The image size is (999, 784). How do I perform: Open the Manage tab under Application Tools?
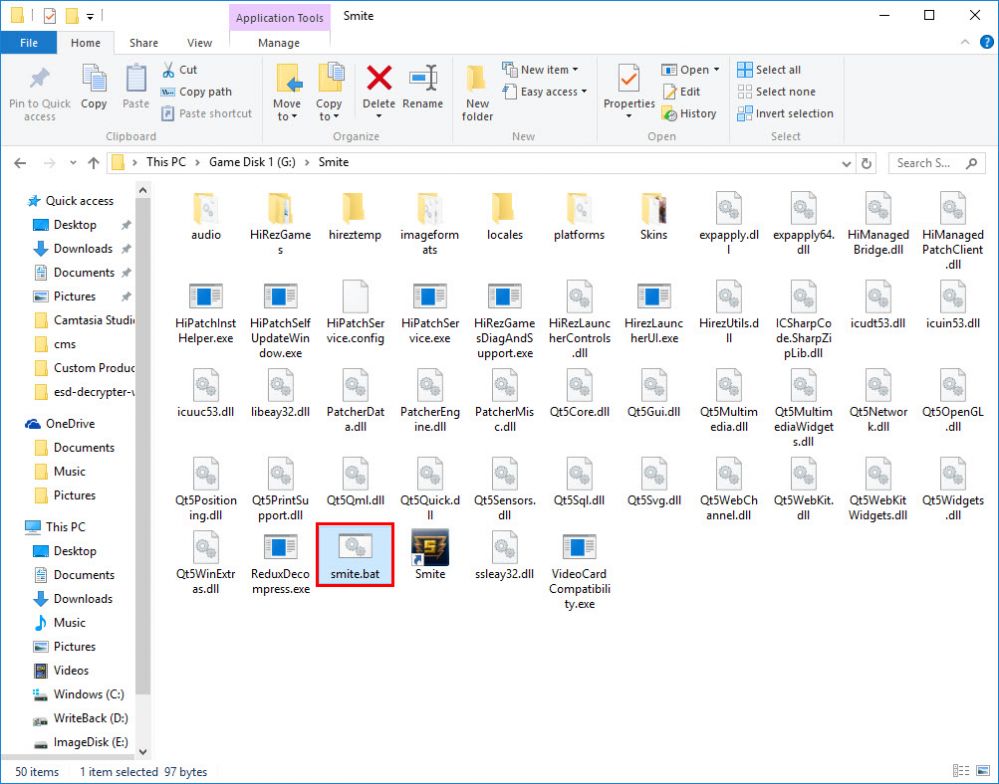pyautogui.click(x=279, y=43)
